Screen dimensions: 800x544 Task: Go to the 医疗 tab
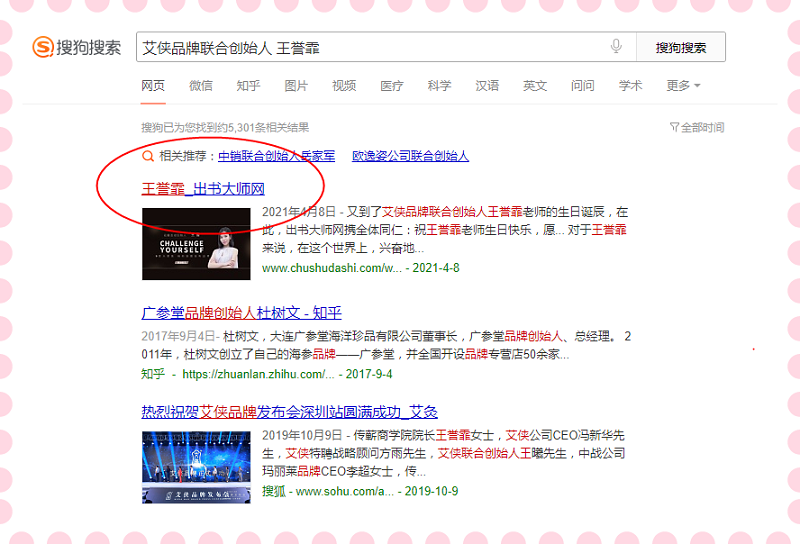(392, 86)
